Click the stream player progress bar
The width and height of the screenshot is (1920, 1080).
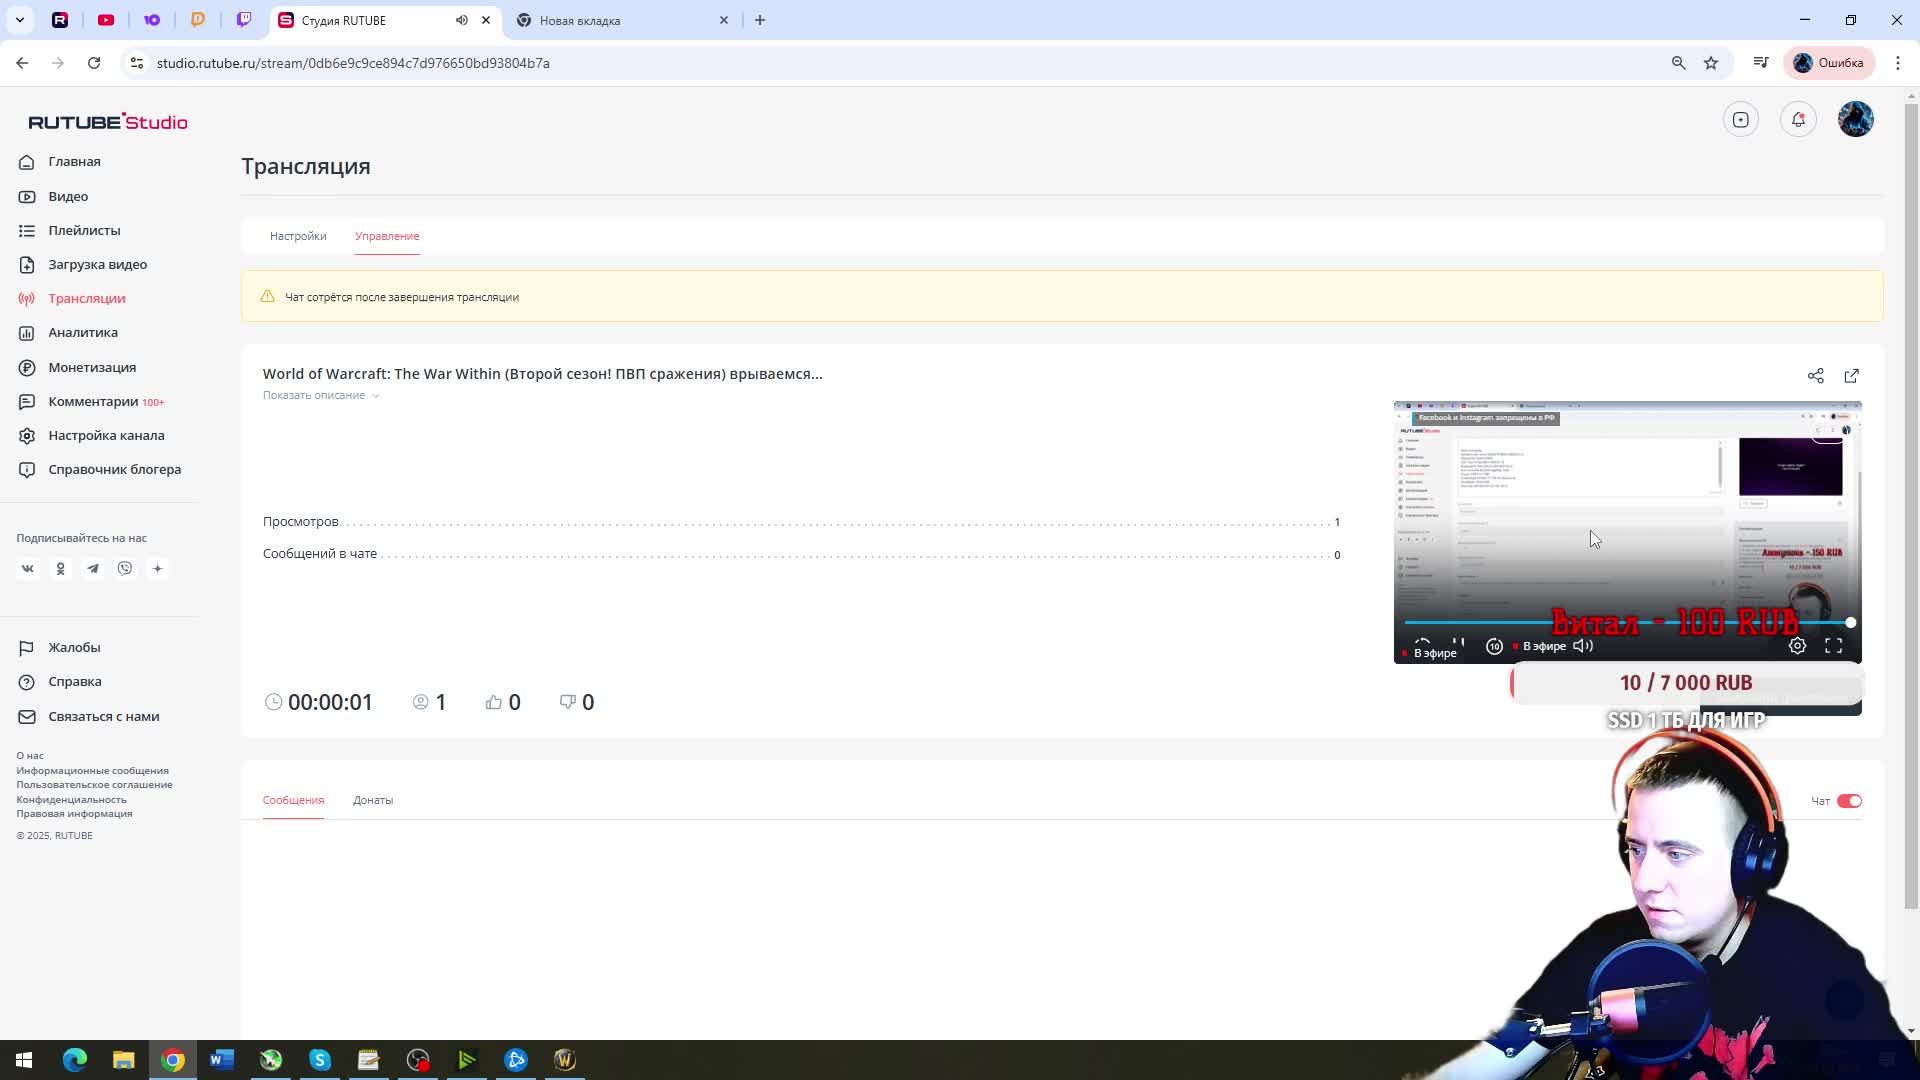tap(1627, 623)
